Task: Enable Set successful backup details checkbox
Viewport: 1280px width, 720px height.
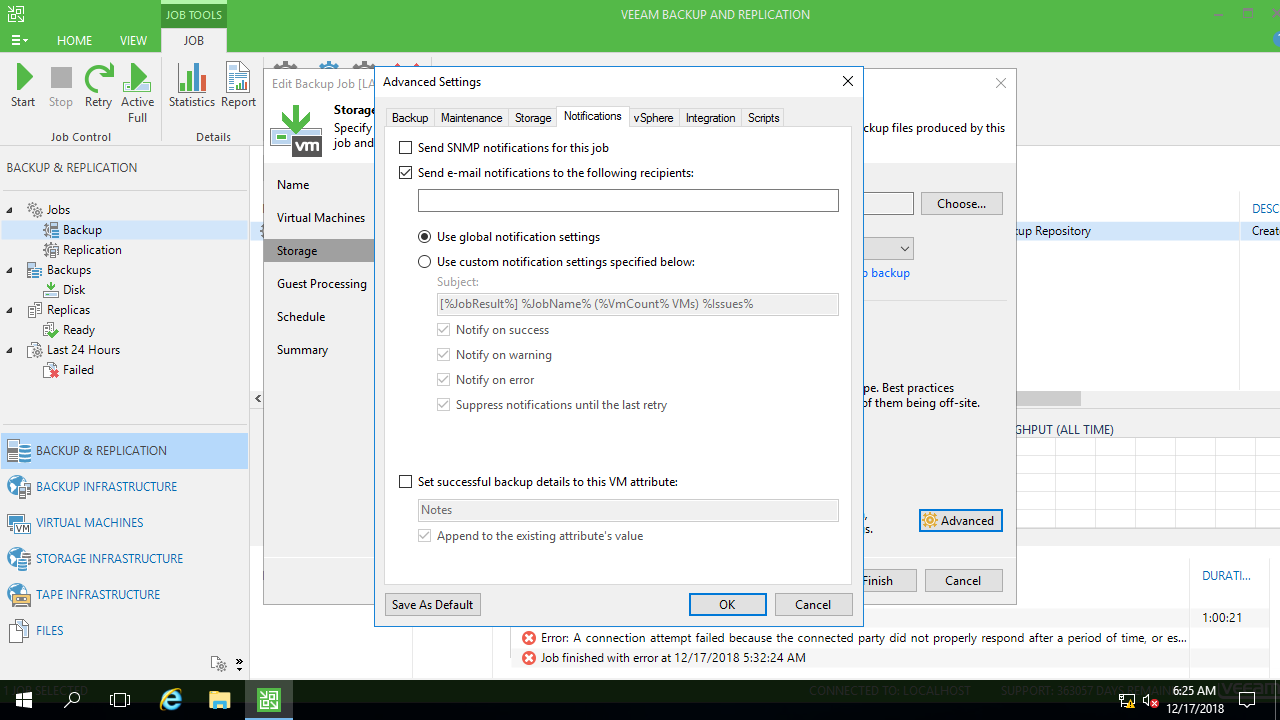Action: 406,482
